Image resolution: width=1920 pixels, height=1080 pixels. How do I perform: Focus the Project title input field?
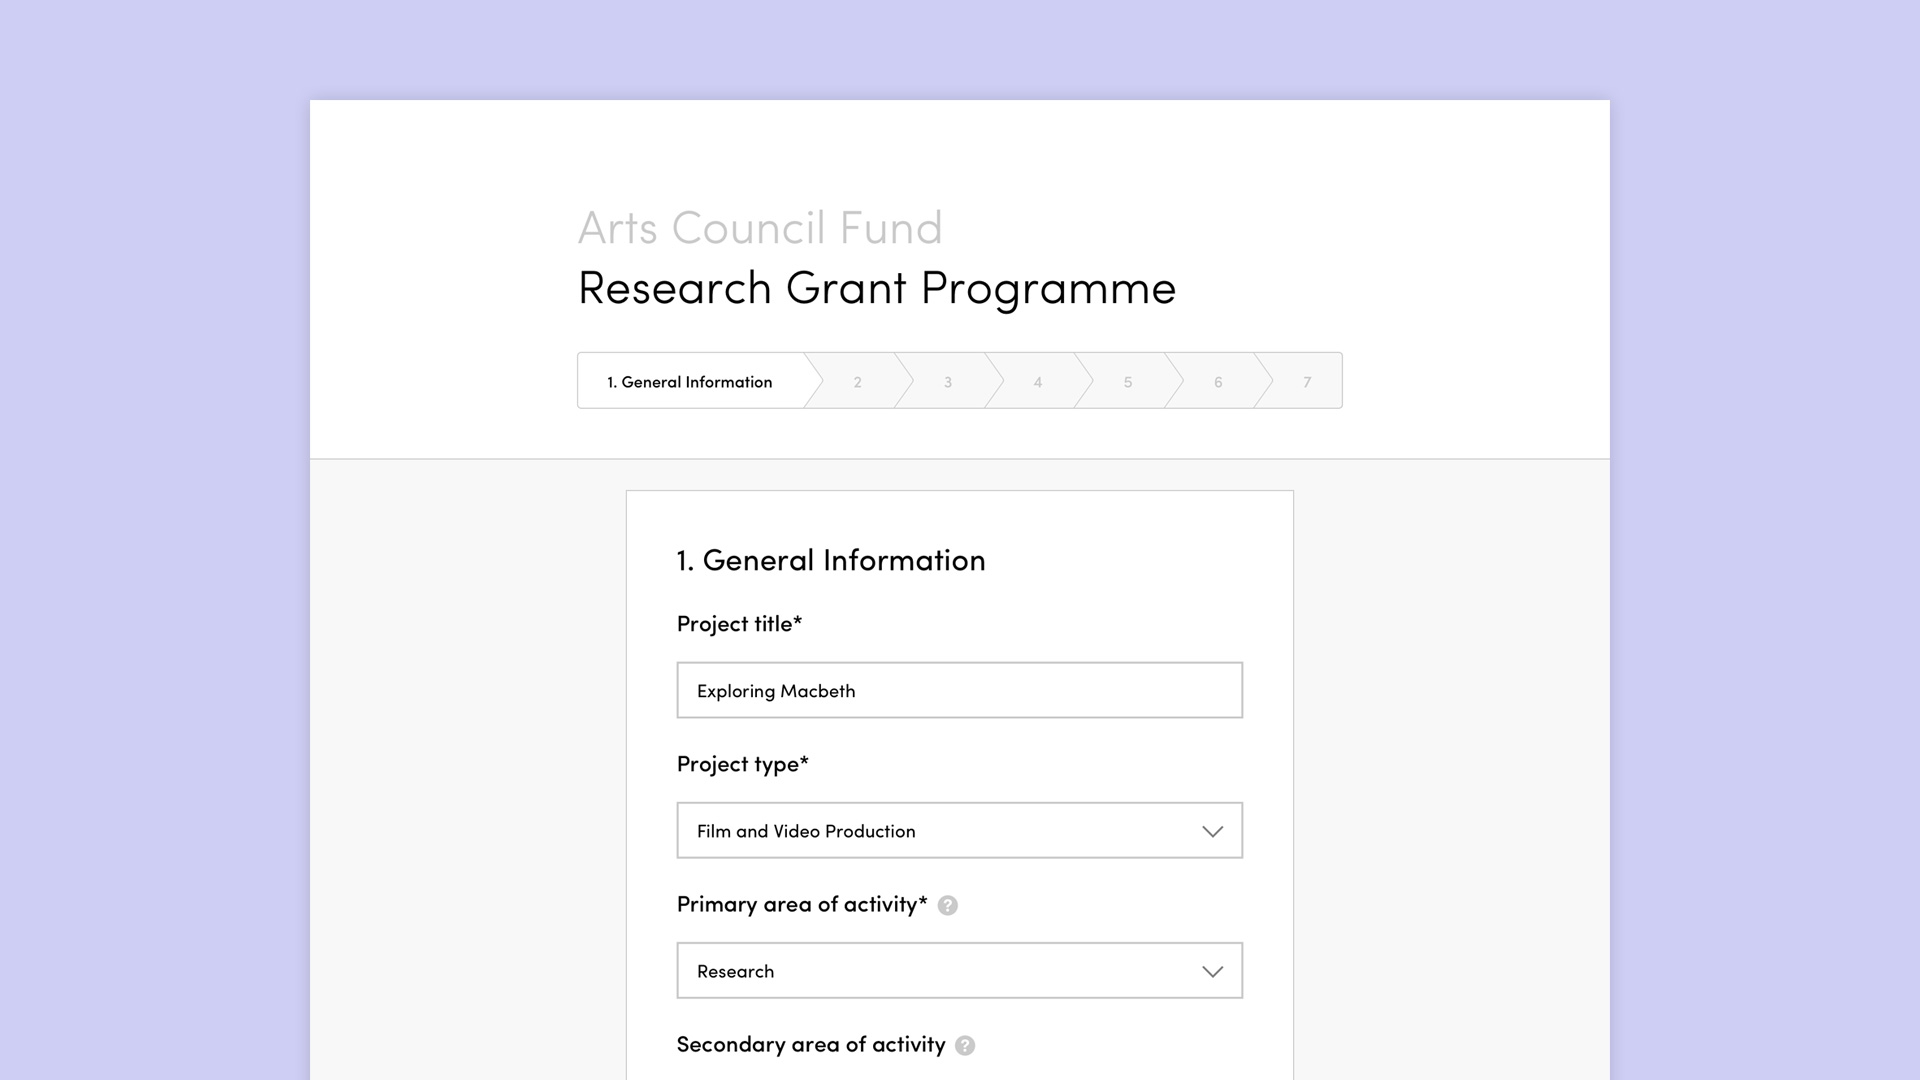click(960, 690)
